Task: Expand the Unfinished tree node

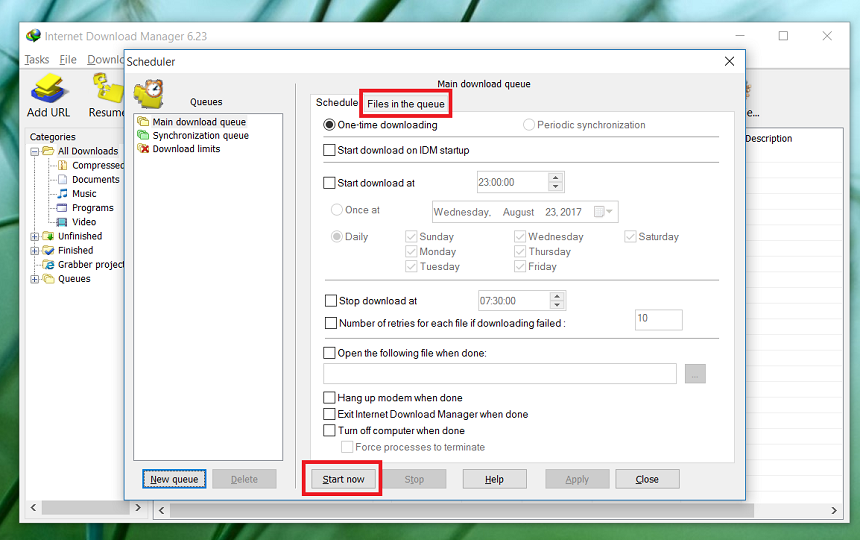Action: [35, 237]
